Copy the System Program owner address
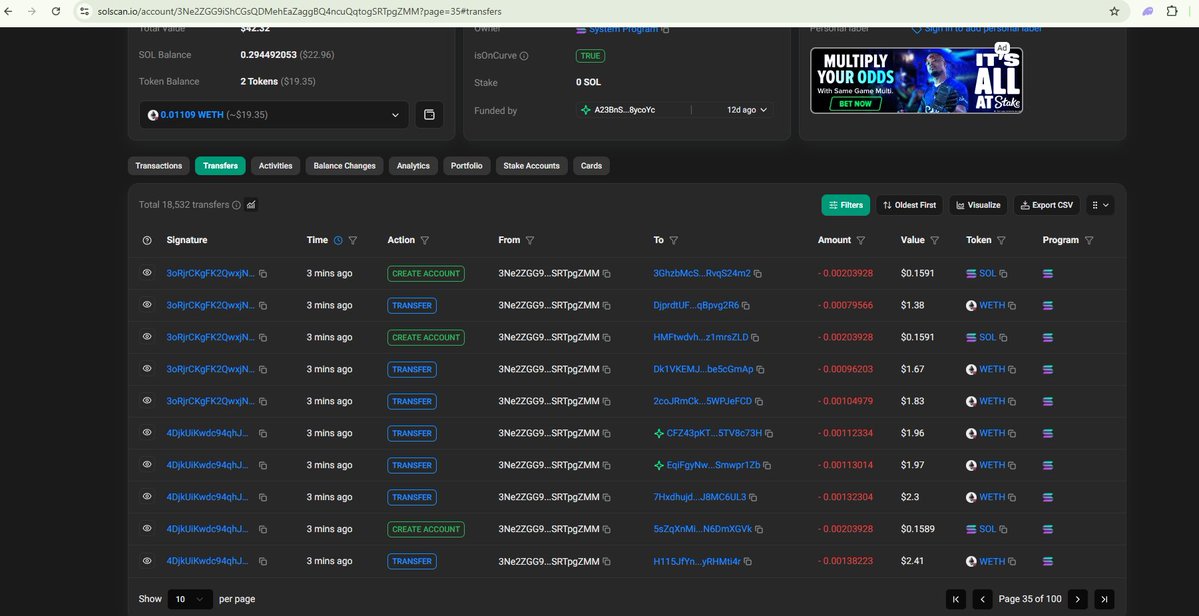1199x616 pixels. coord(665,29)
